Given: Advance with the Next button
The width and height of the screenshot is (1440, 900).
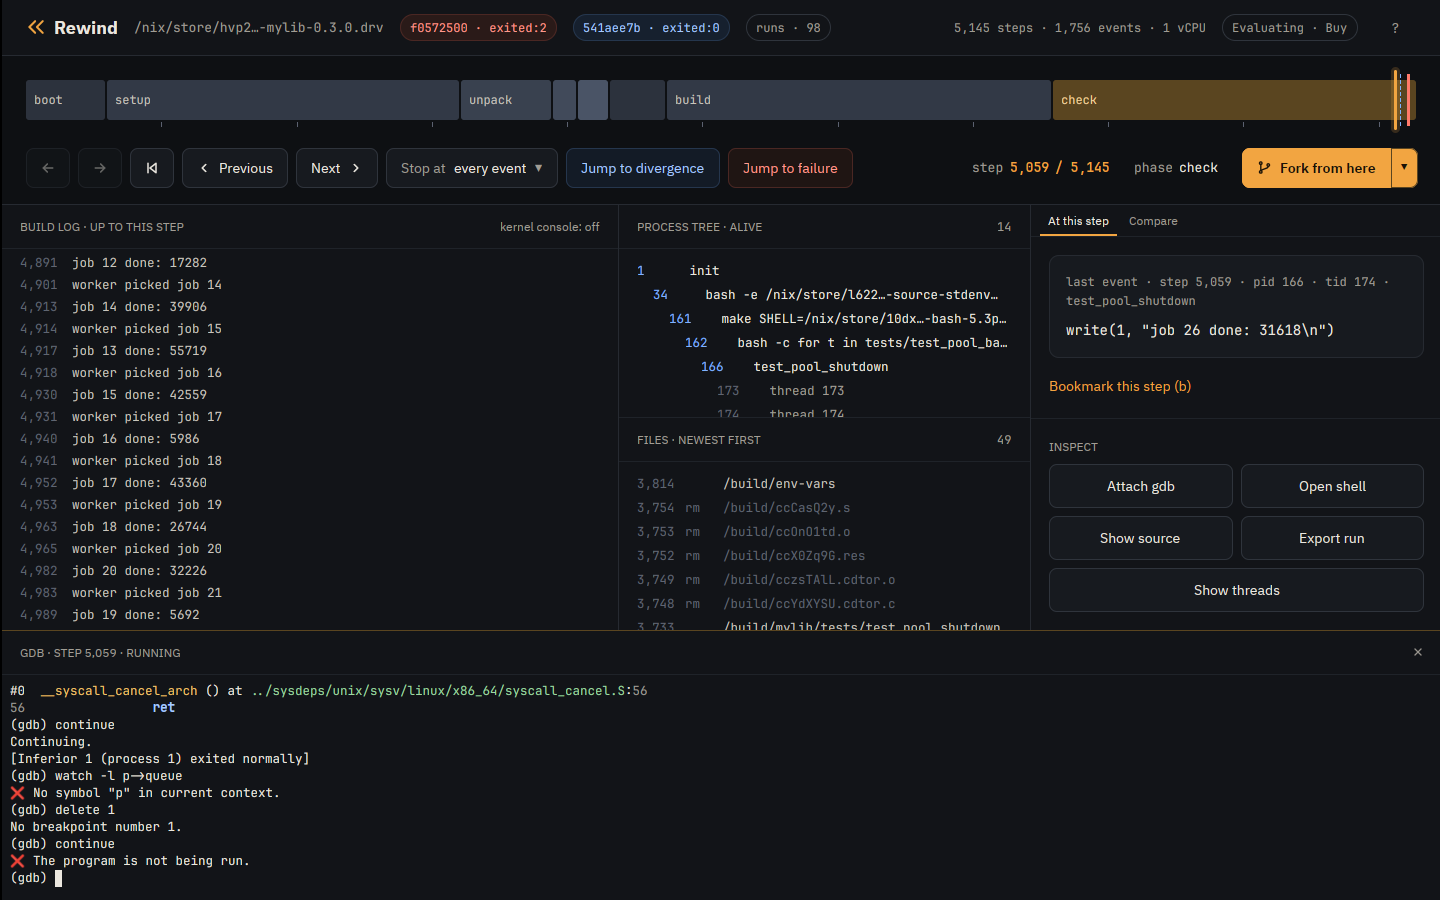Looking at the screenshot, I should (336, 168).
